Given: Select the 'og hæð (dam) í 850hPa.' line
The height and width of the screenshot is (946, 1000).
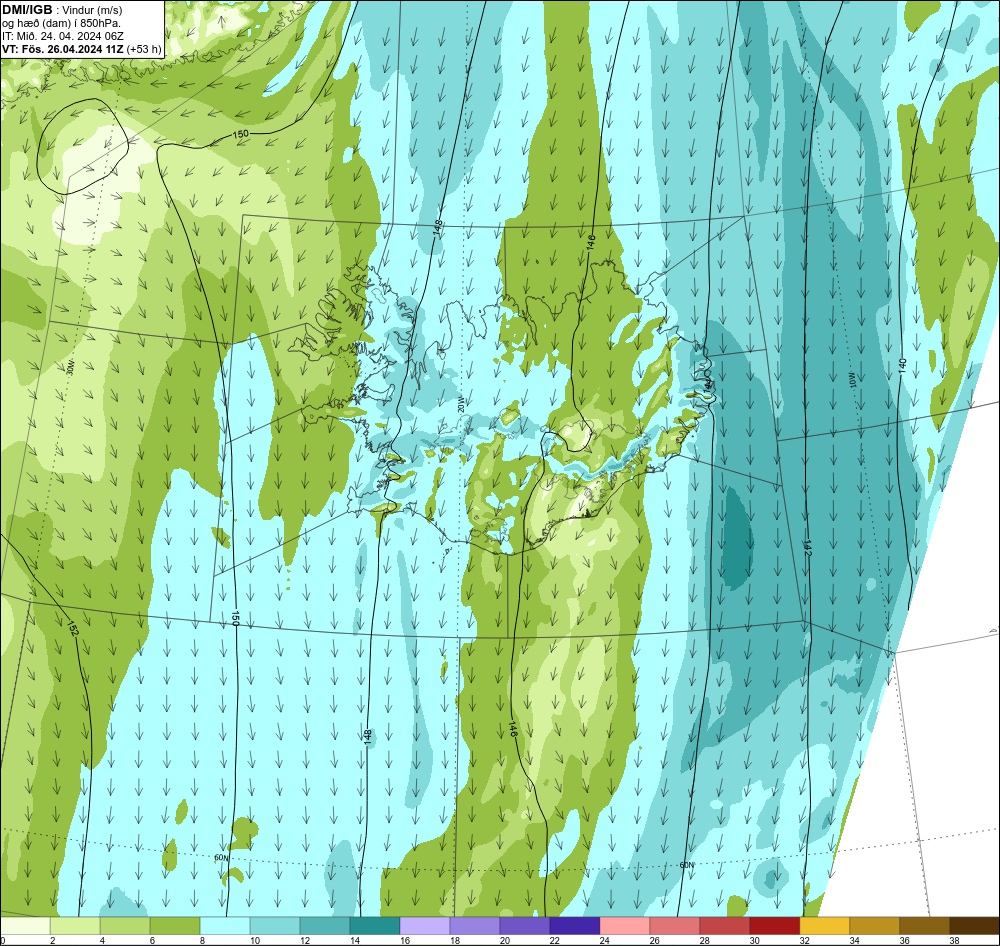Looking at the screenshot, I should (x=61, y=24).
